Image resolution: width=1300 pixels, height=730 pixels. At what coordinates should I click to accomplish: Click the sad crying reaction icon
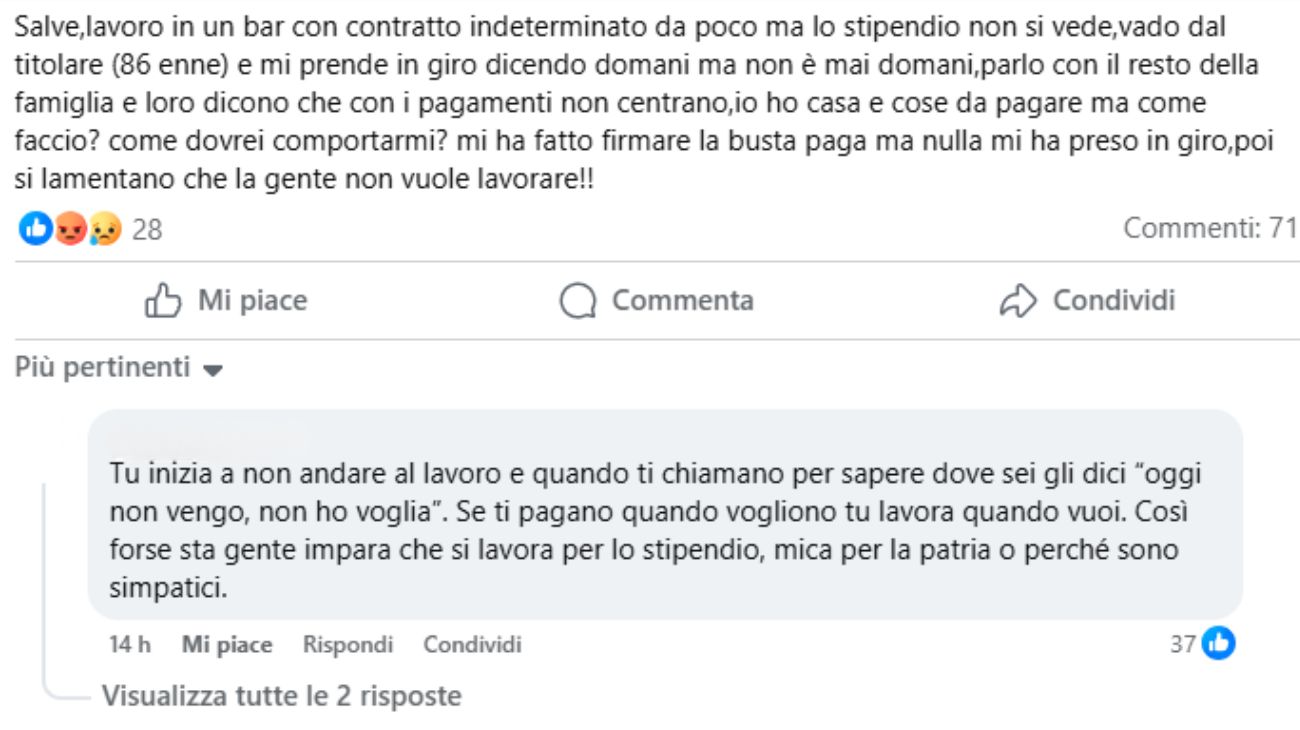[x=104, y=230]
